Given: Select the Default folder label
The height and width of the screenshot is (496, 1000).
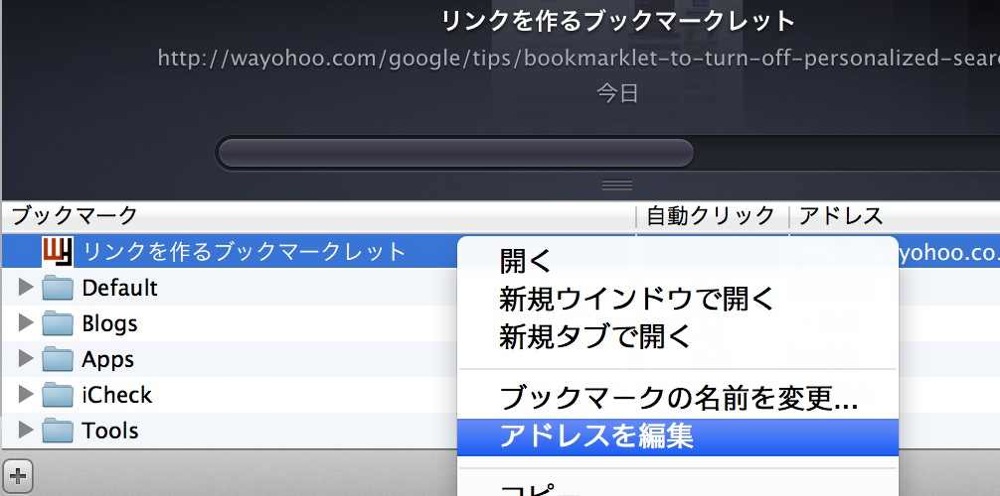Looking at the screenshot, I should pos(119,288).
